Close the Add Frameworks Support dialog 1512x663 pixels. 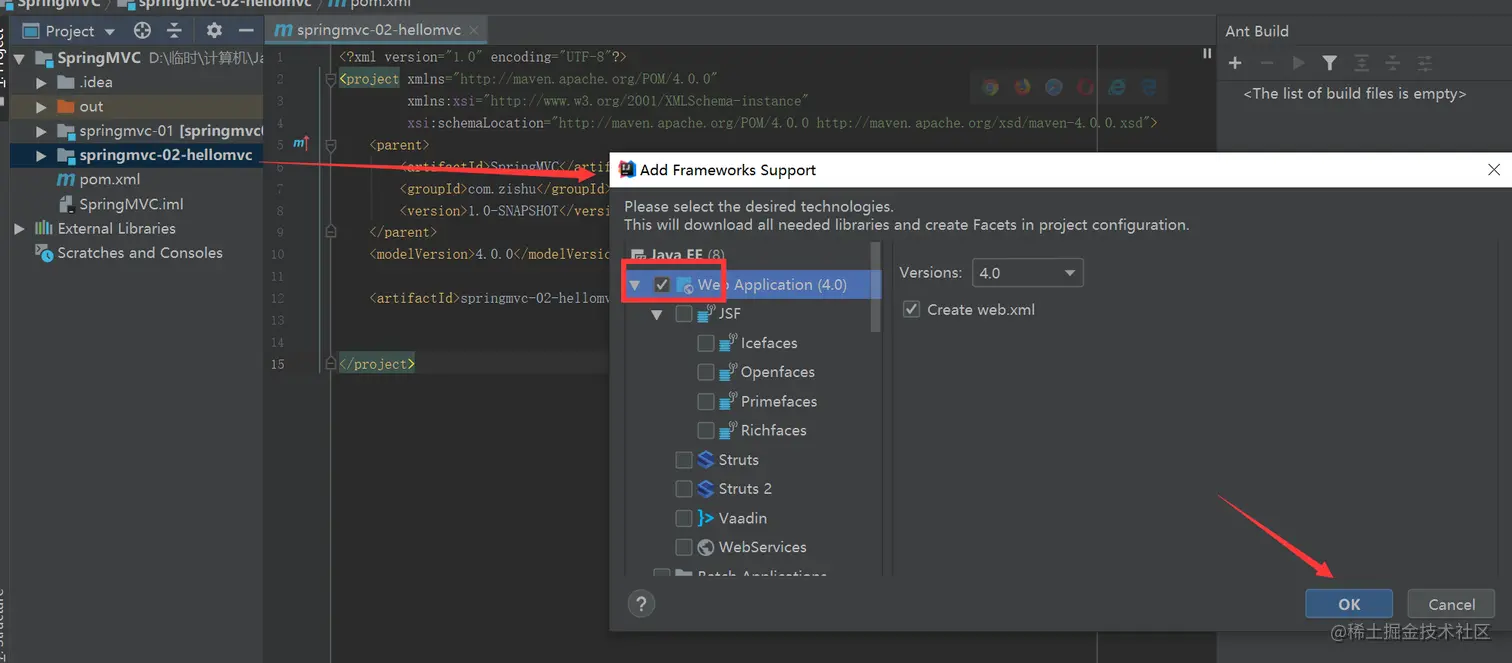(1494, 170)
